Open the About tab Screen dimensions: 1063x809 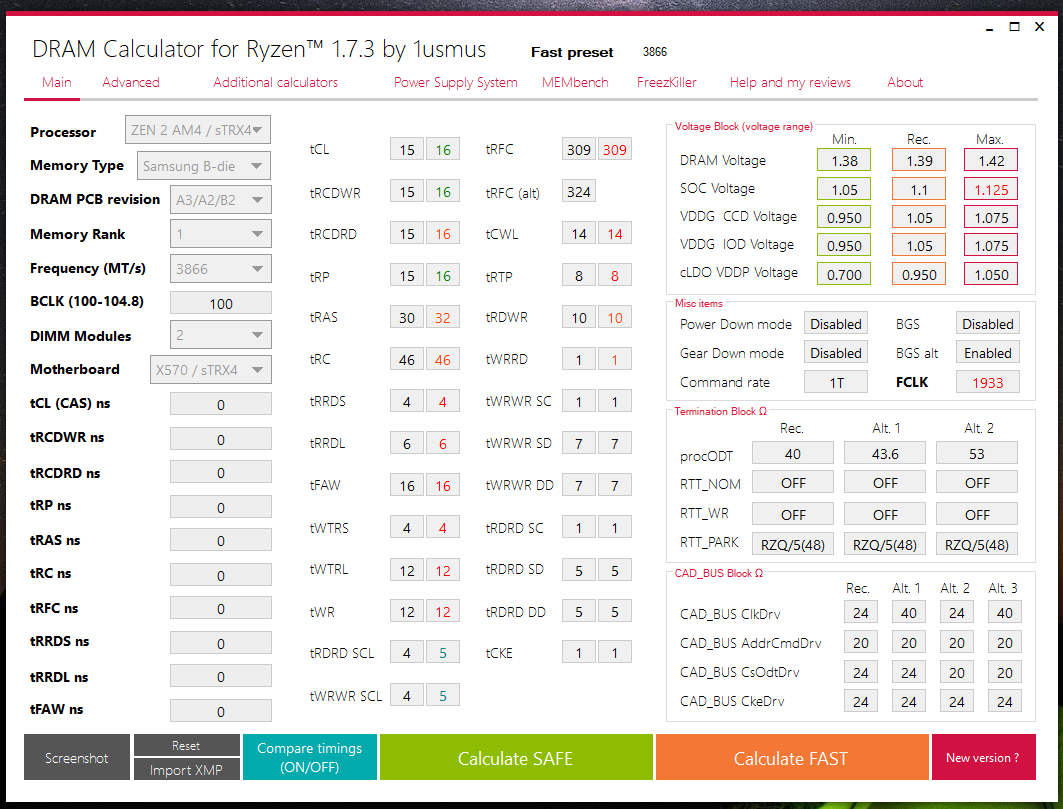pyautogui.click(x=905, y=82)
